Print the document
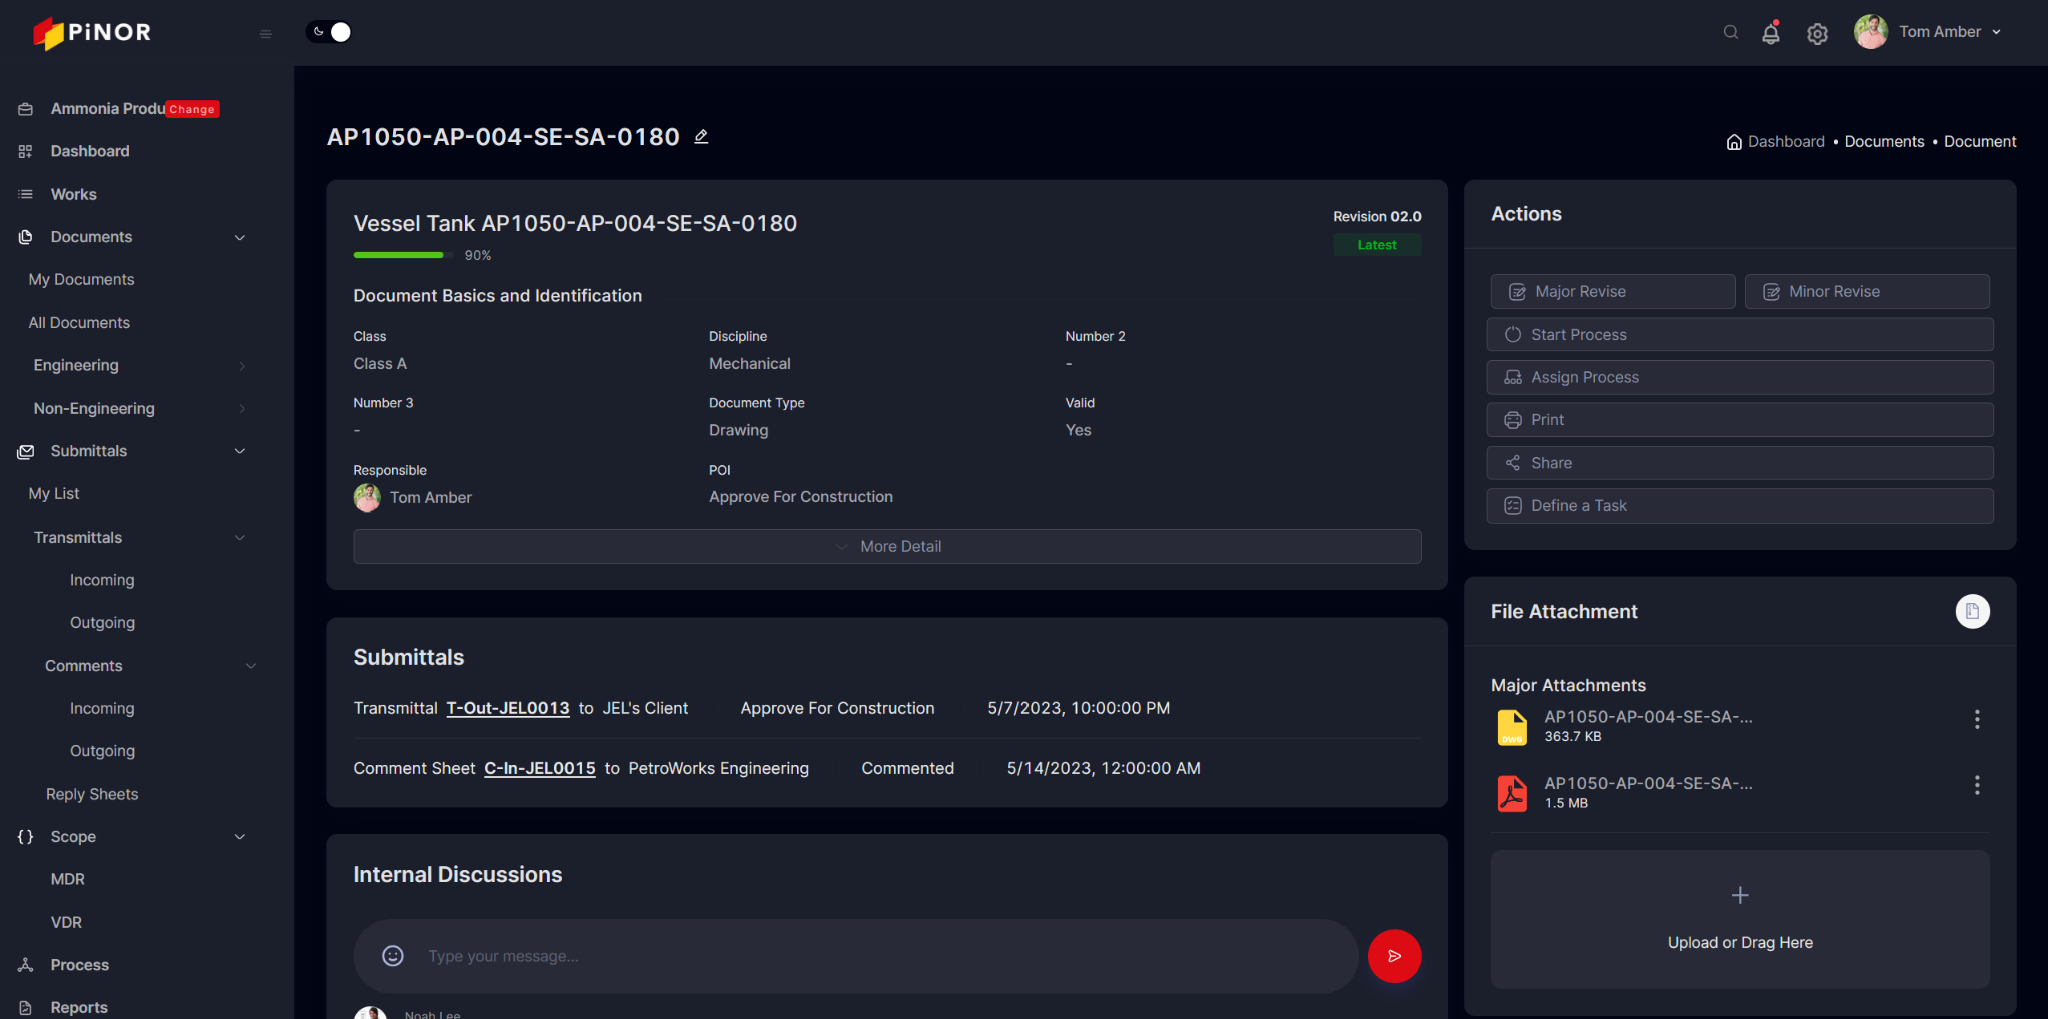 click(x=1740, y=420)
